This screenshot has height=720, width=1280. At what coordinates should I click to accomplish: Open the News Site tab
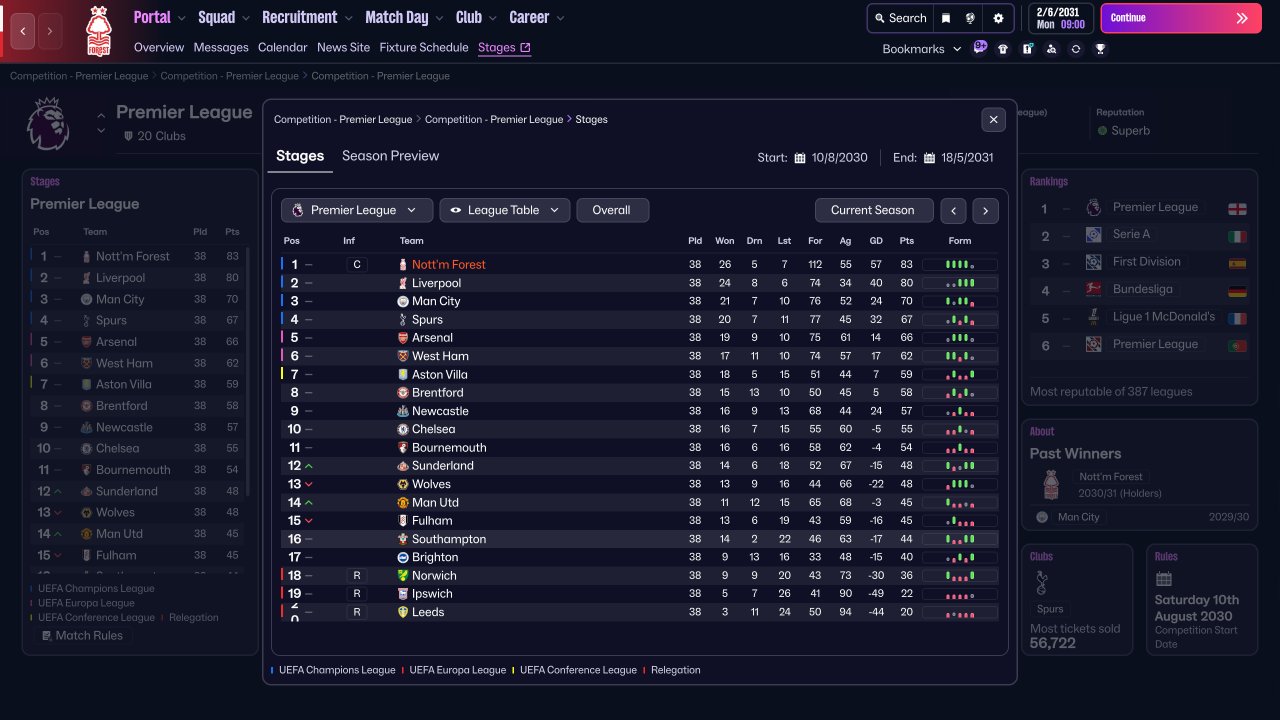coord(343,47)
